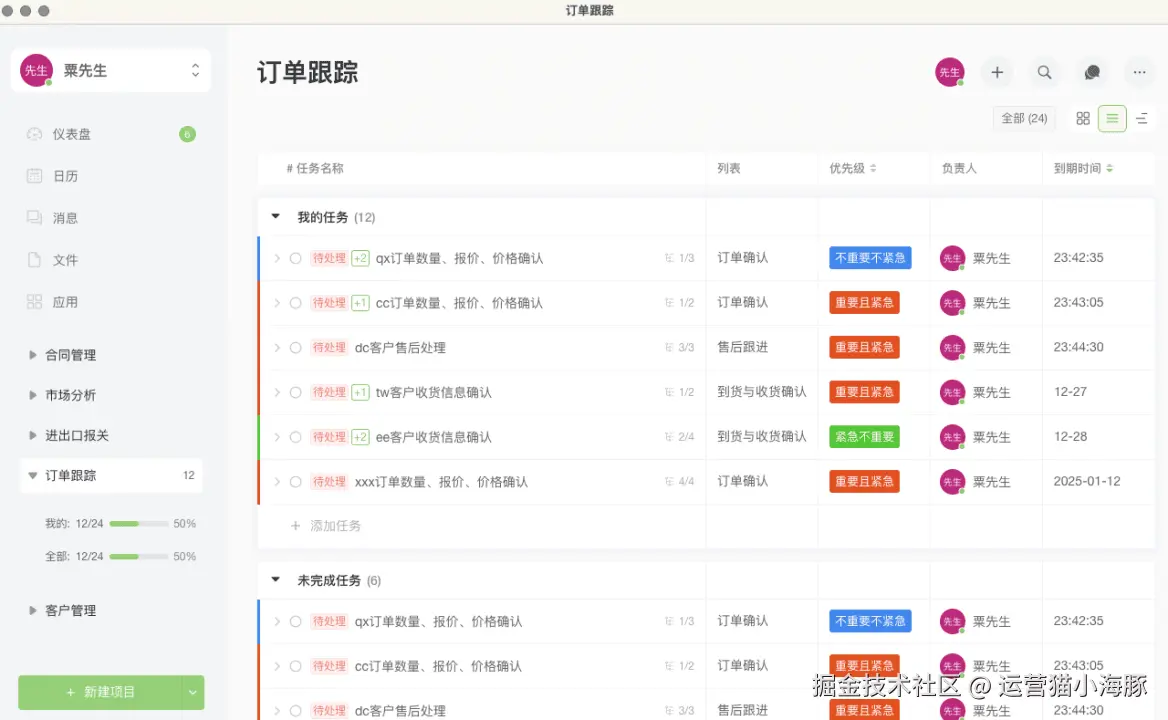Image resolution: width=1168 pixels, height=720 pixels.
Task: Check off the ee客户收货信息确认 task
Action: click(296, 437)
